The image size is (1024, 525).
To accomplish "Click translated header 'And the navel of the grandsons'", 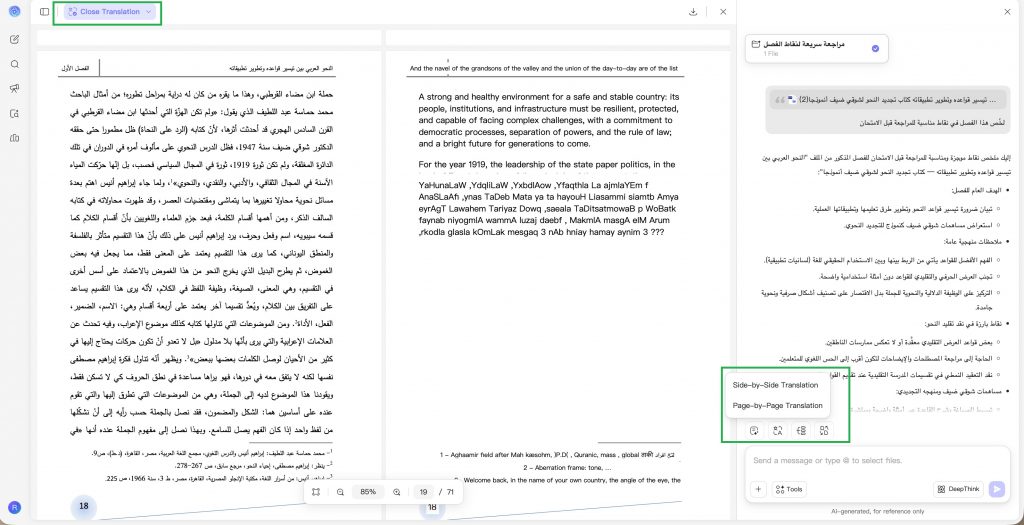I will coord(543,68).
